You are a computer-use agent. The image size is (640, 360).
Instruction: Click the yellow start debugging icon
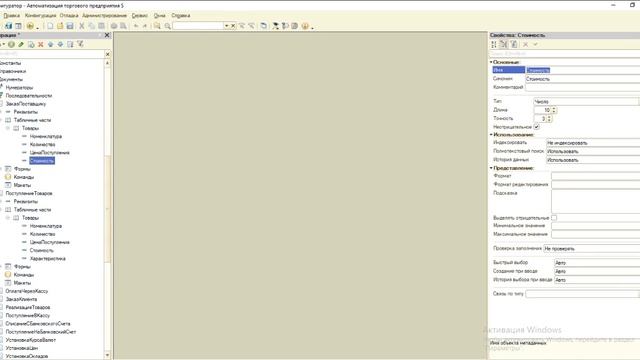30,26
